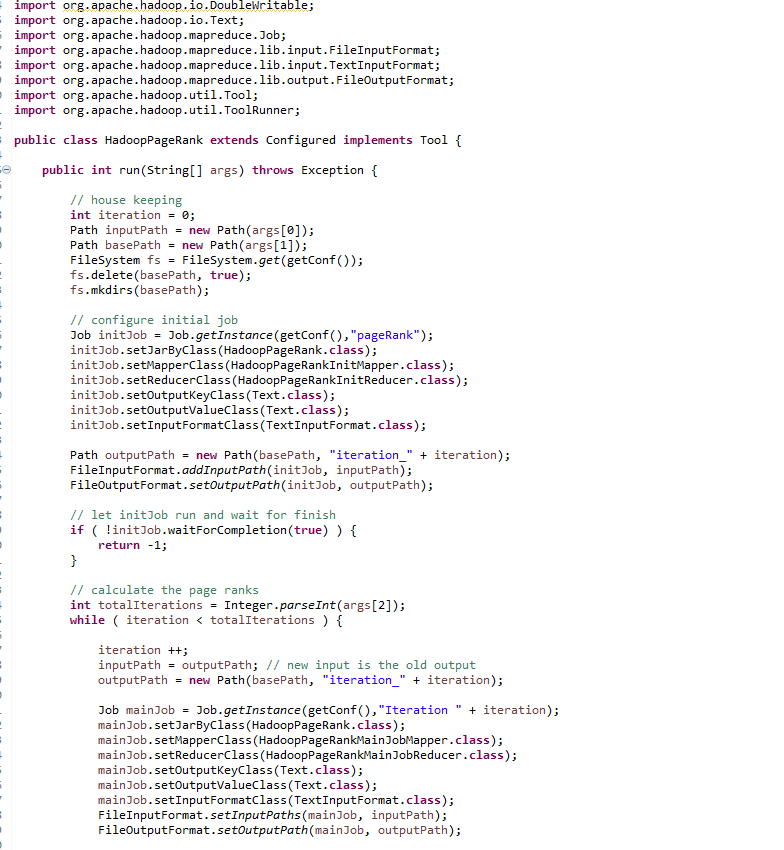This screenshot has width=784, height=850.
Task: Click the 'fs.delete(basePath, true);' line
Action: coord(160,275)
